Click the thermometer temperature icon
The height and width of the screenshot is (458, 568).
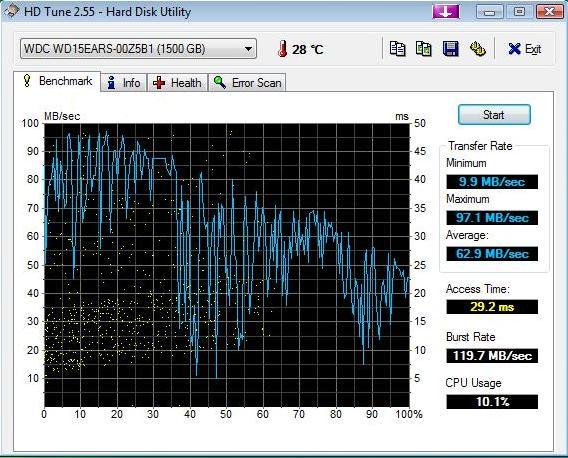[283, 49]
